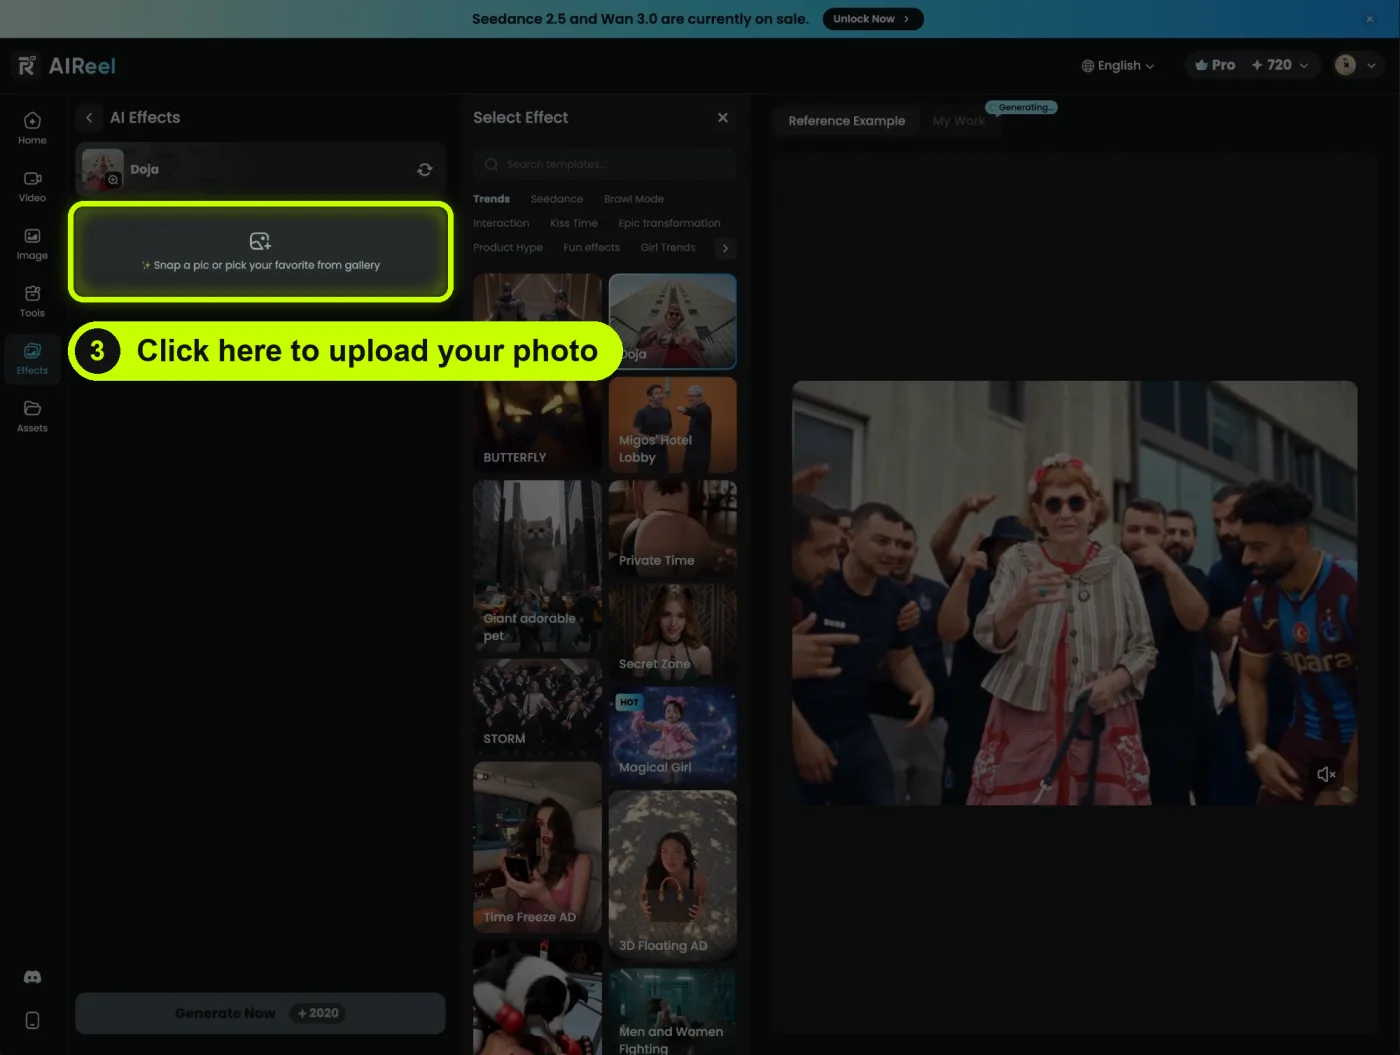Select the Girl Trends category

pos(668,247)
